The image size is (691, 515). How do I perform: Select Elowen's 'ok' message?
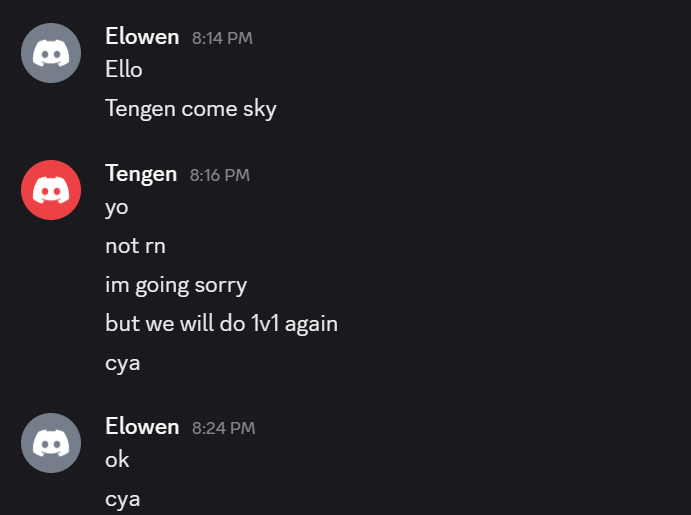coord(117,460)
